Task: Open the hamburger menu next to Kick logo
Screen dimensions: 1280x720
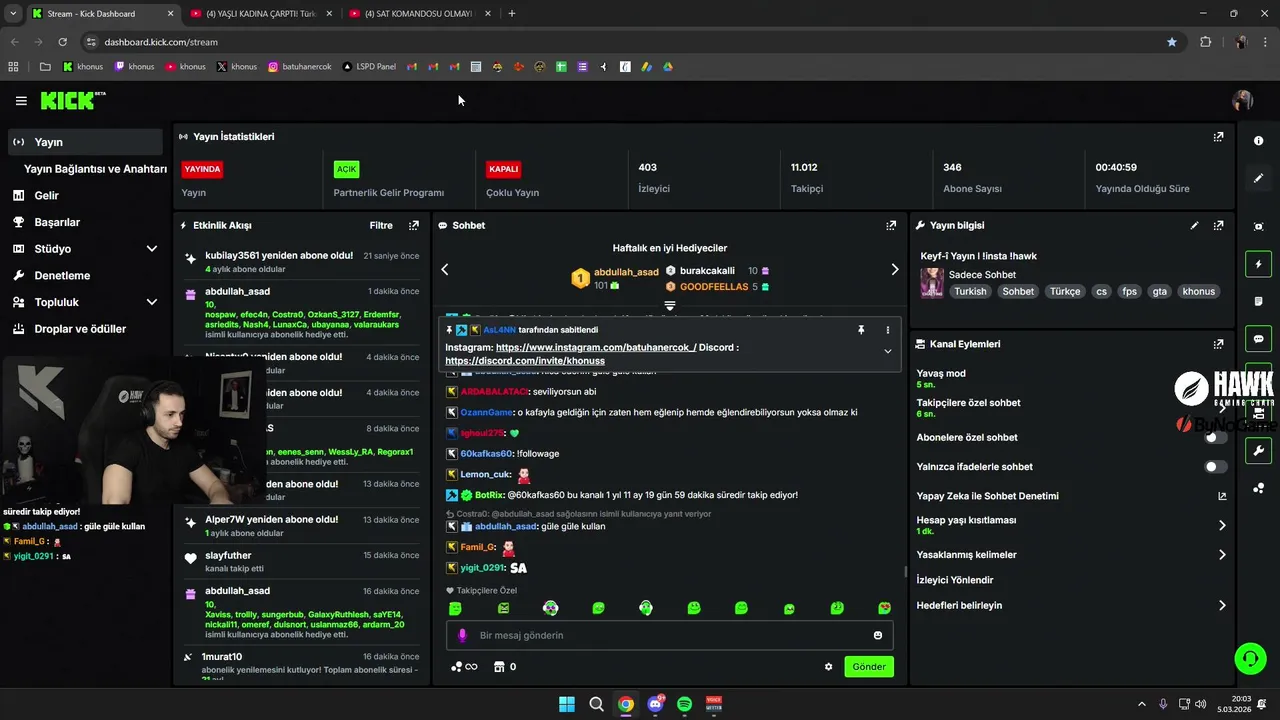Action: coord(21,101)
